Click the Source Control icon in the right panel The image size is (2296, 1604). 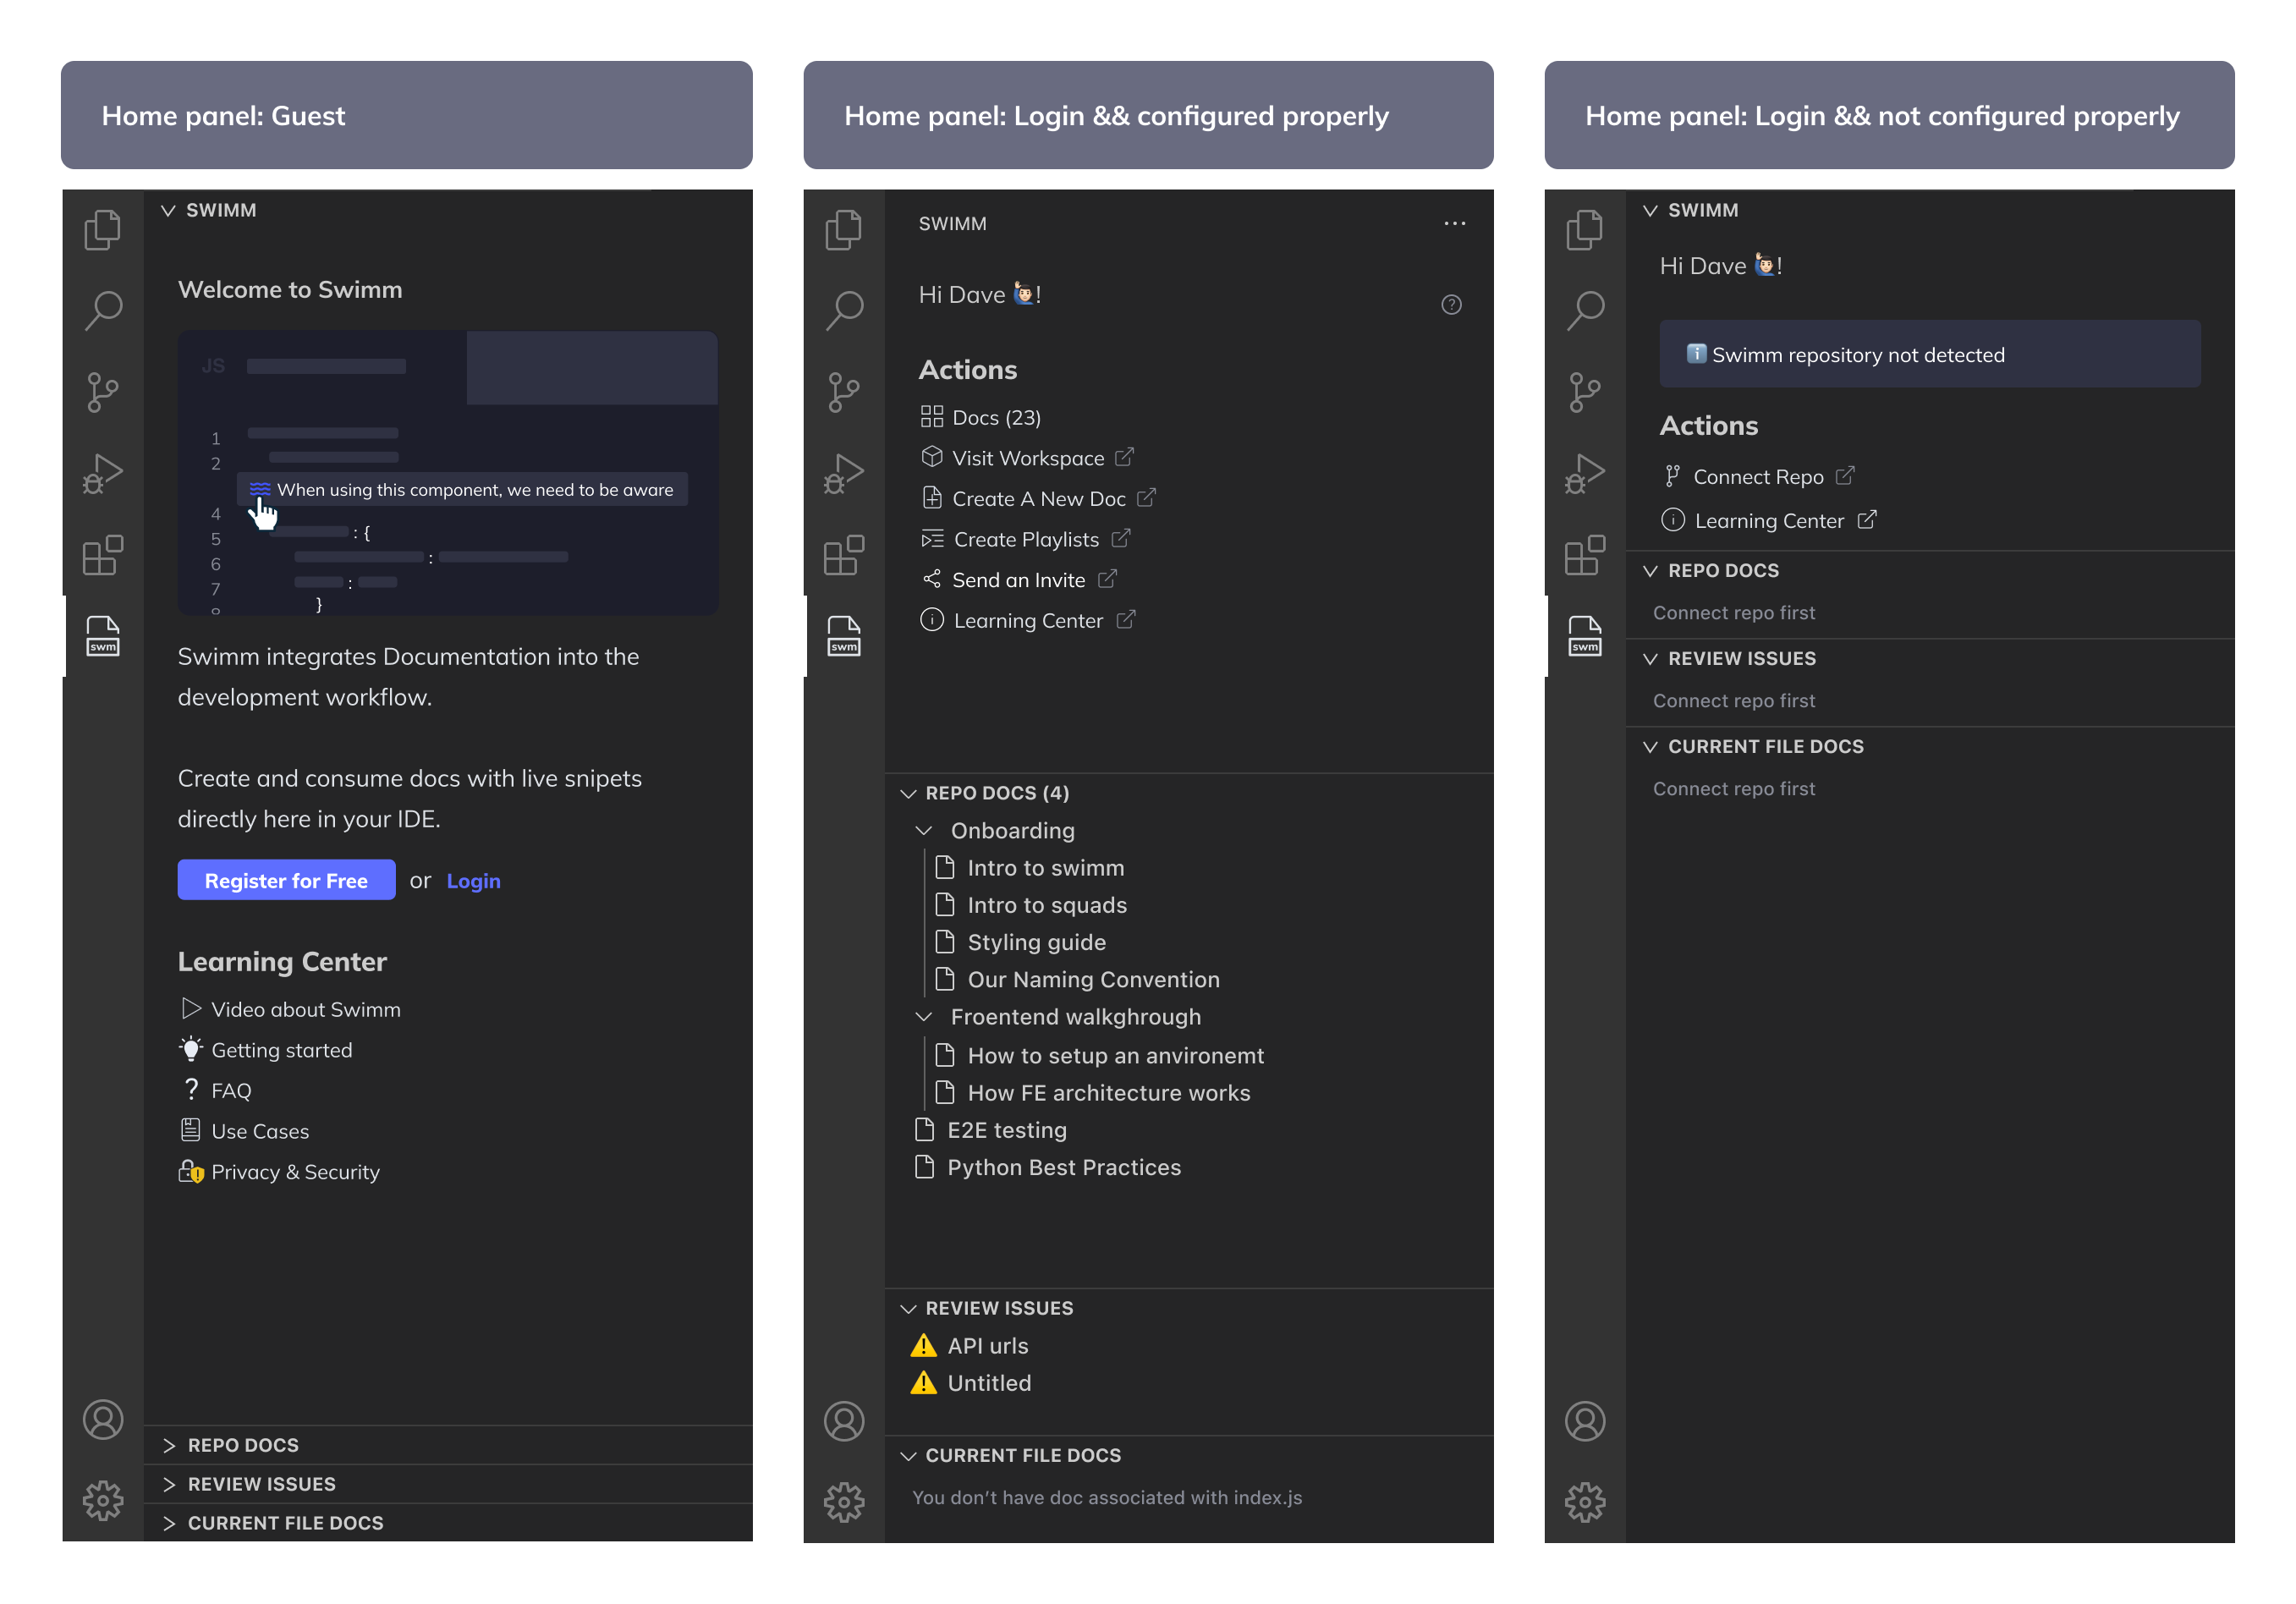tap(1584, 391)
